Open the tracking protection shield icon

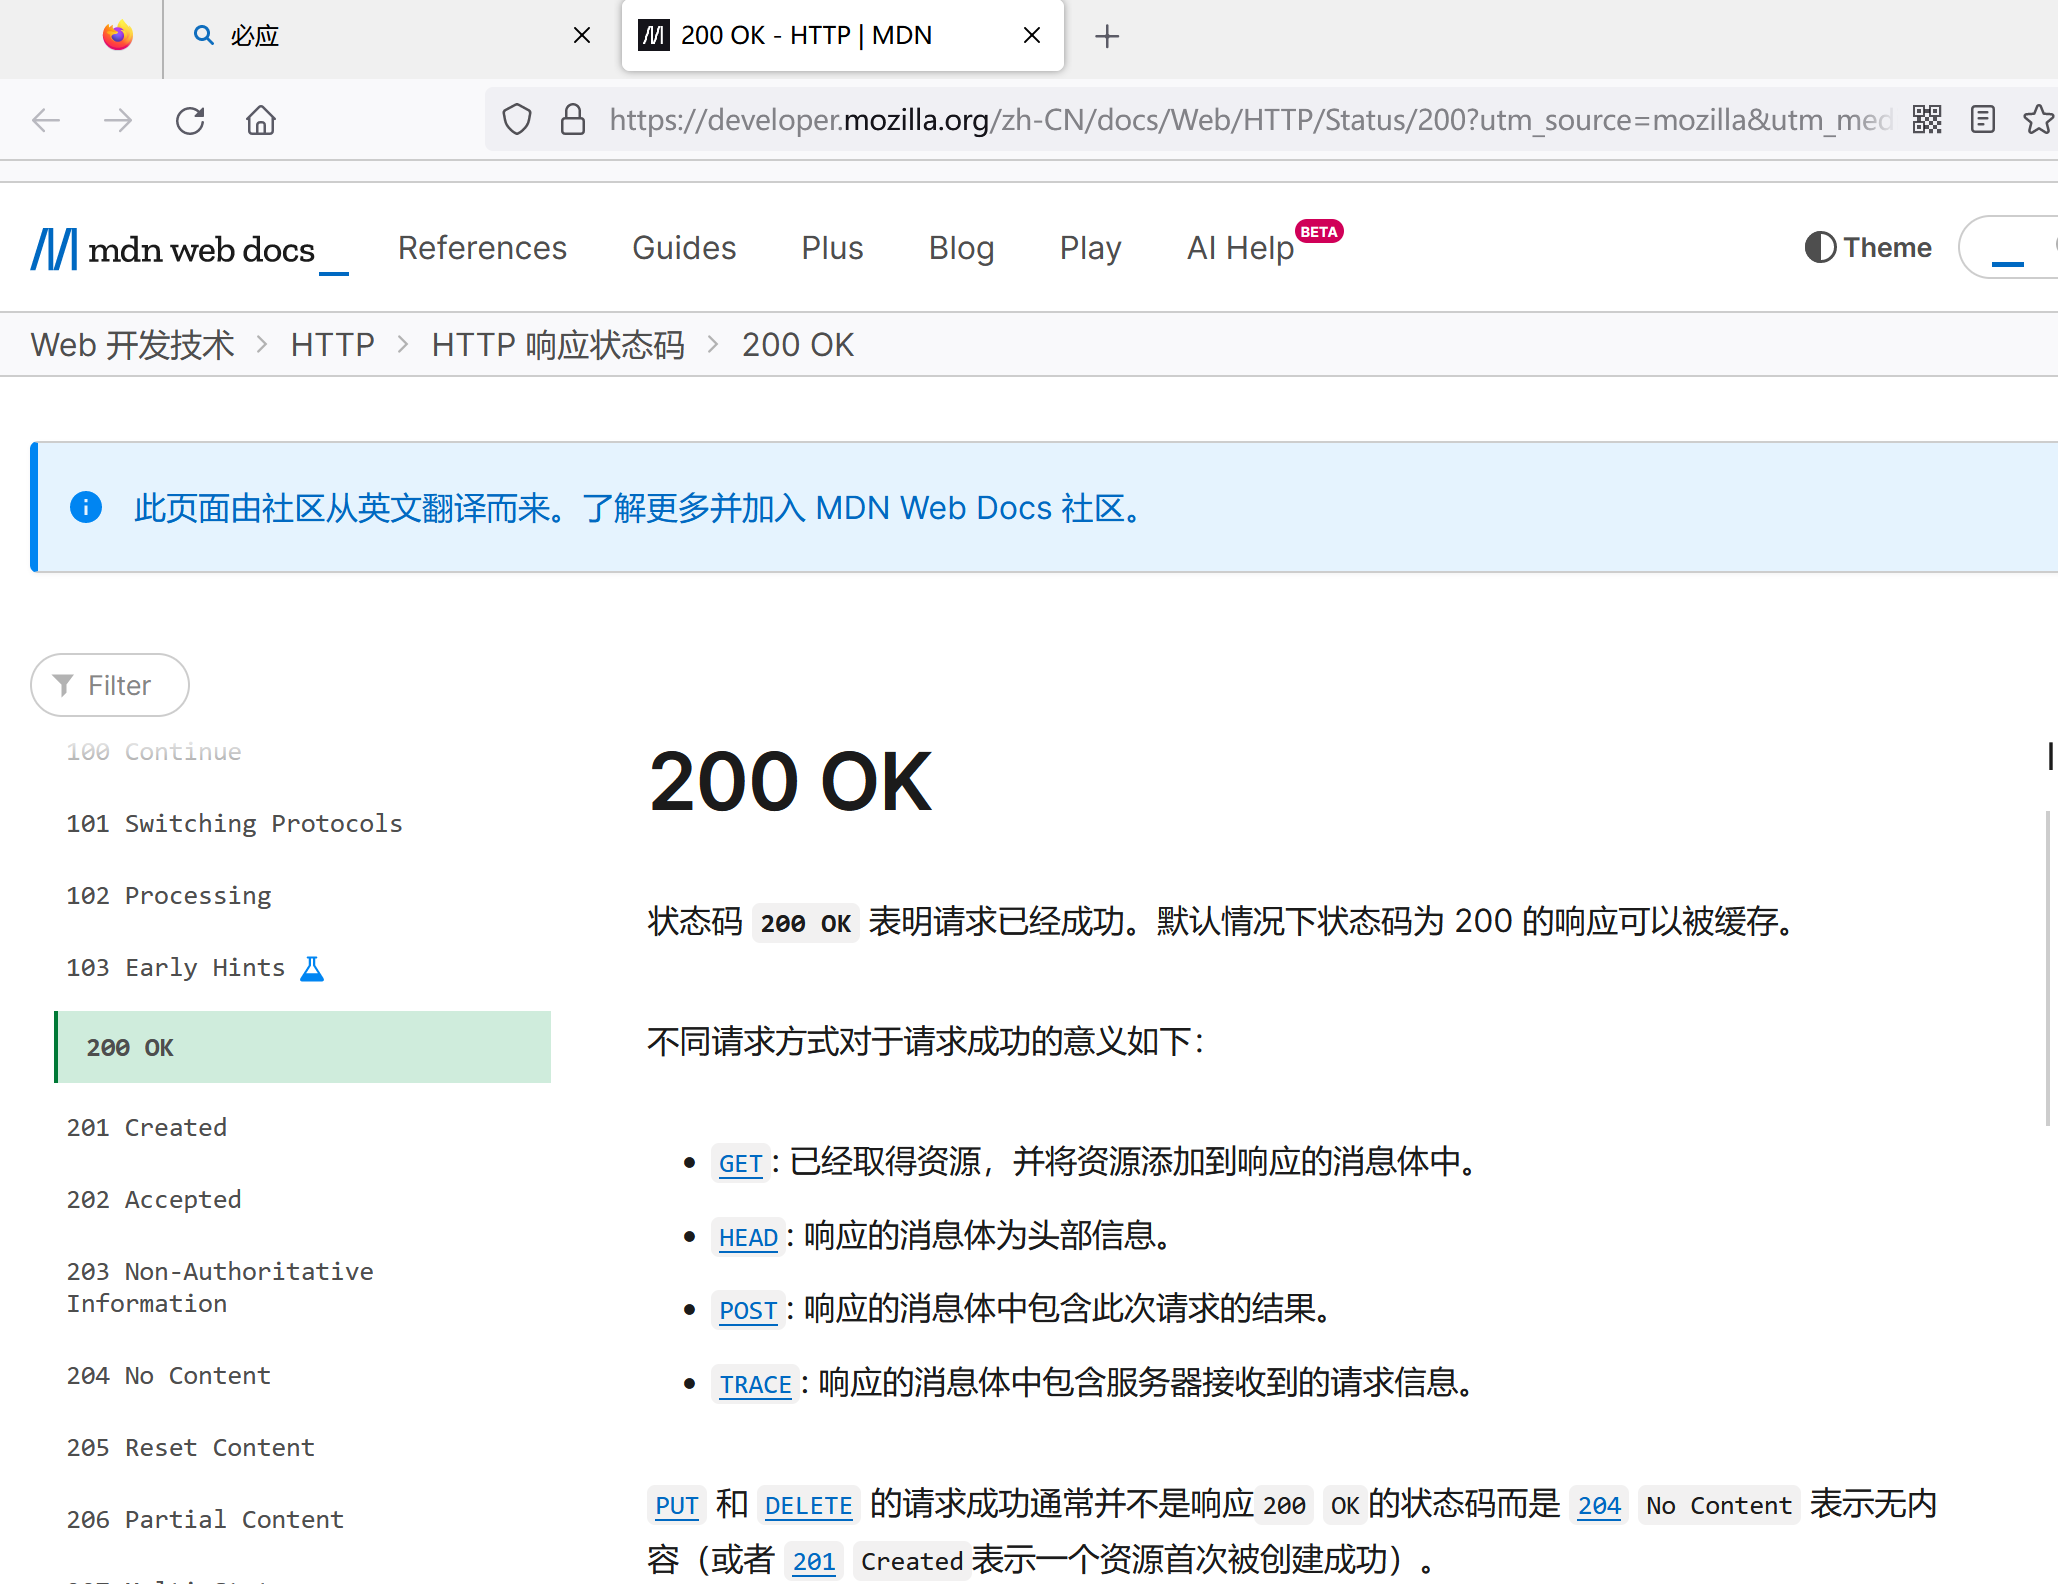[516, 119]
